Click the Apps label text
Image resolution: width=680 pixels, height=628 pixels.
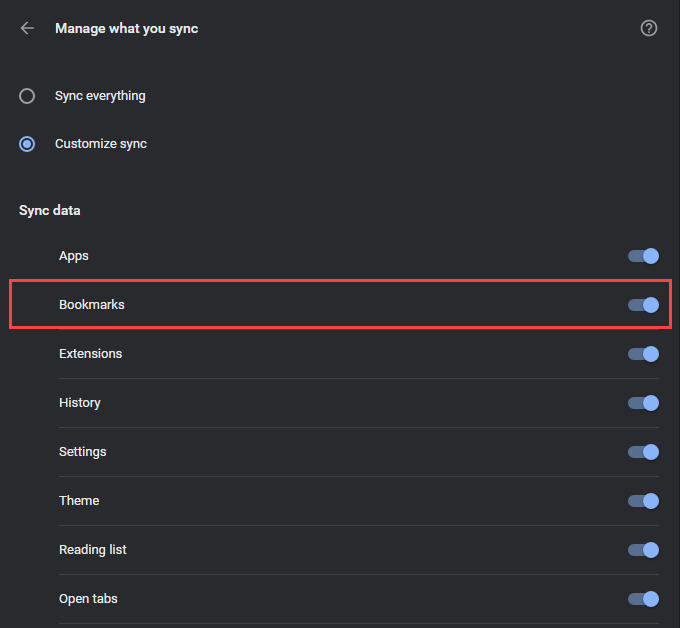[74, 256]
